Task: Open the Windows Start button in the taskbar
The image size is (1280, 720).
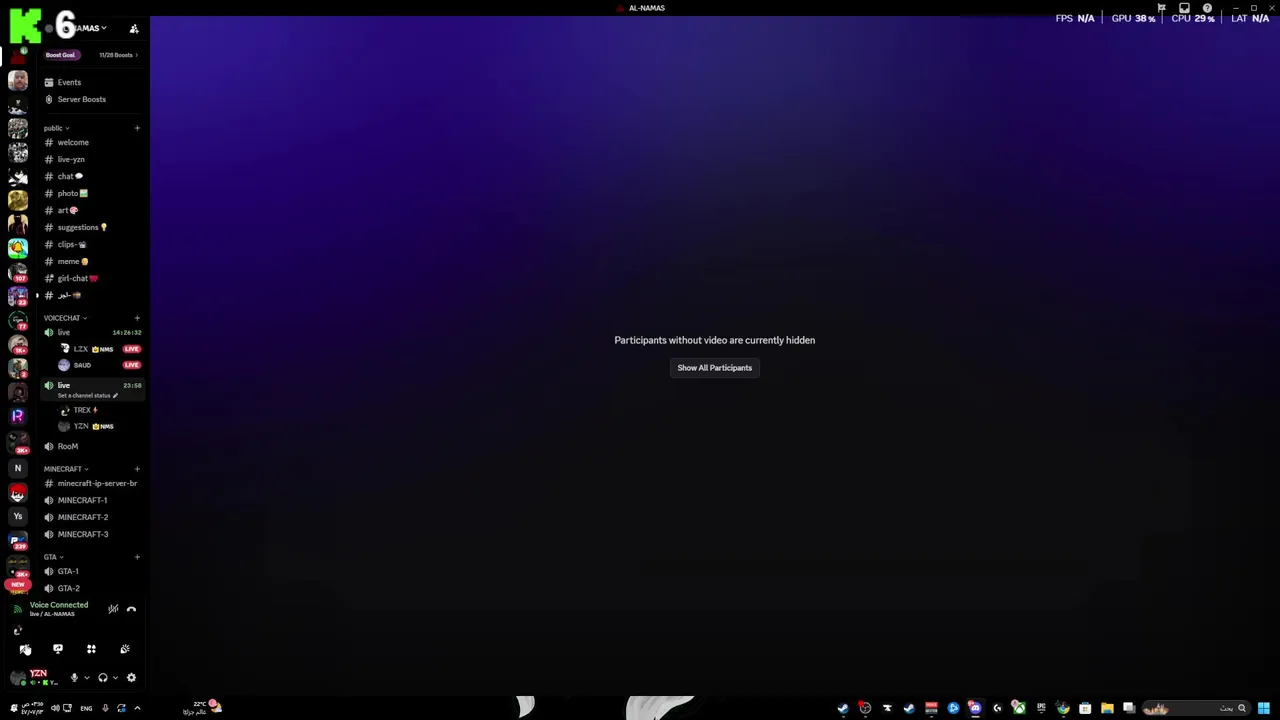Action: pos(1264,708)
